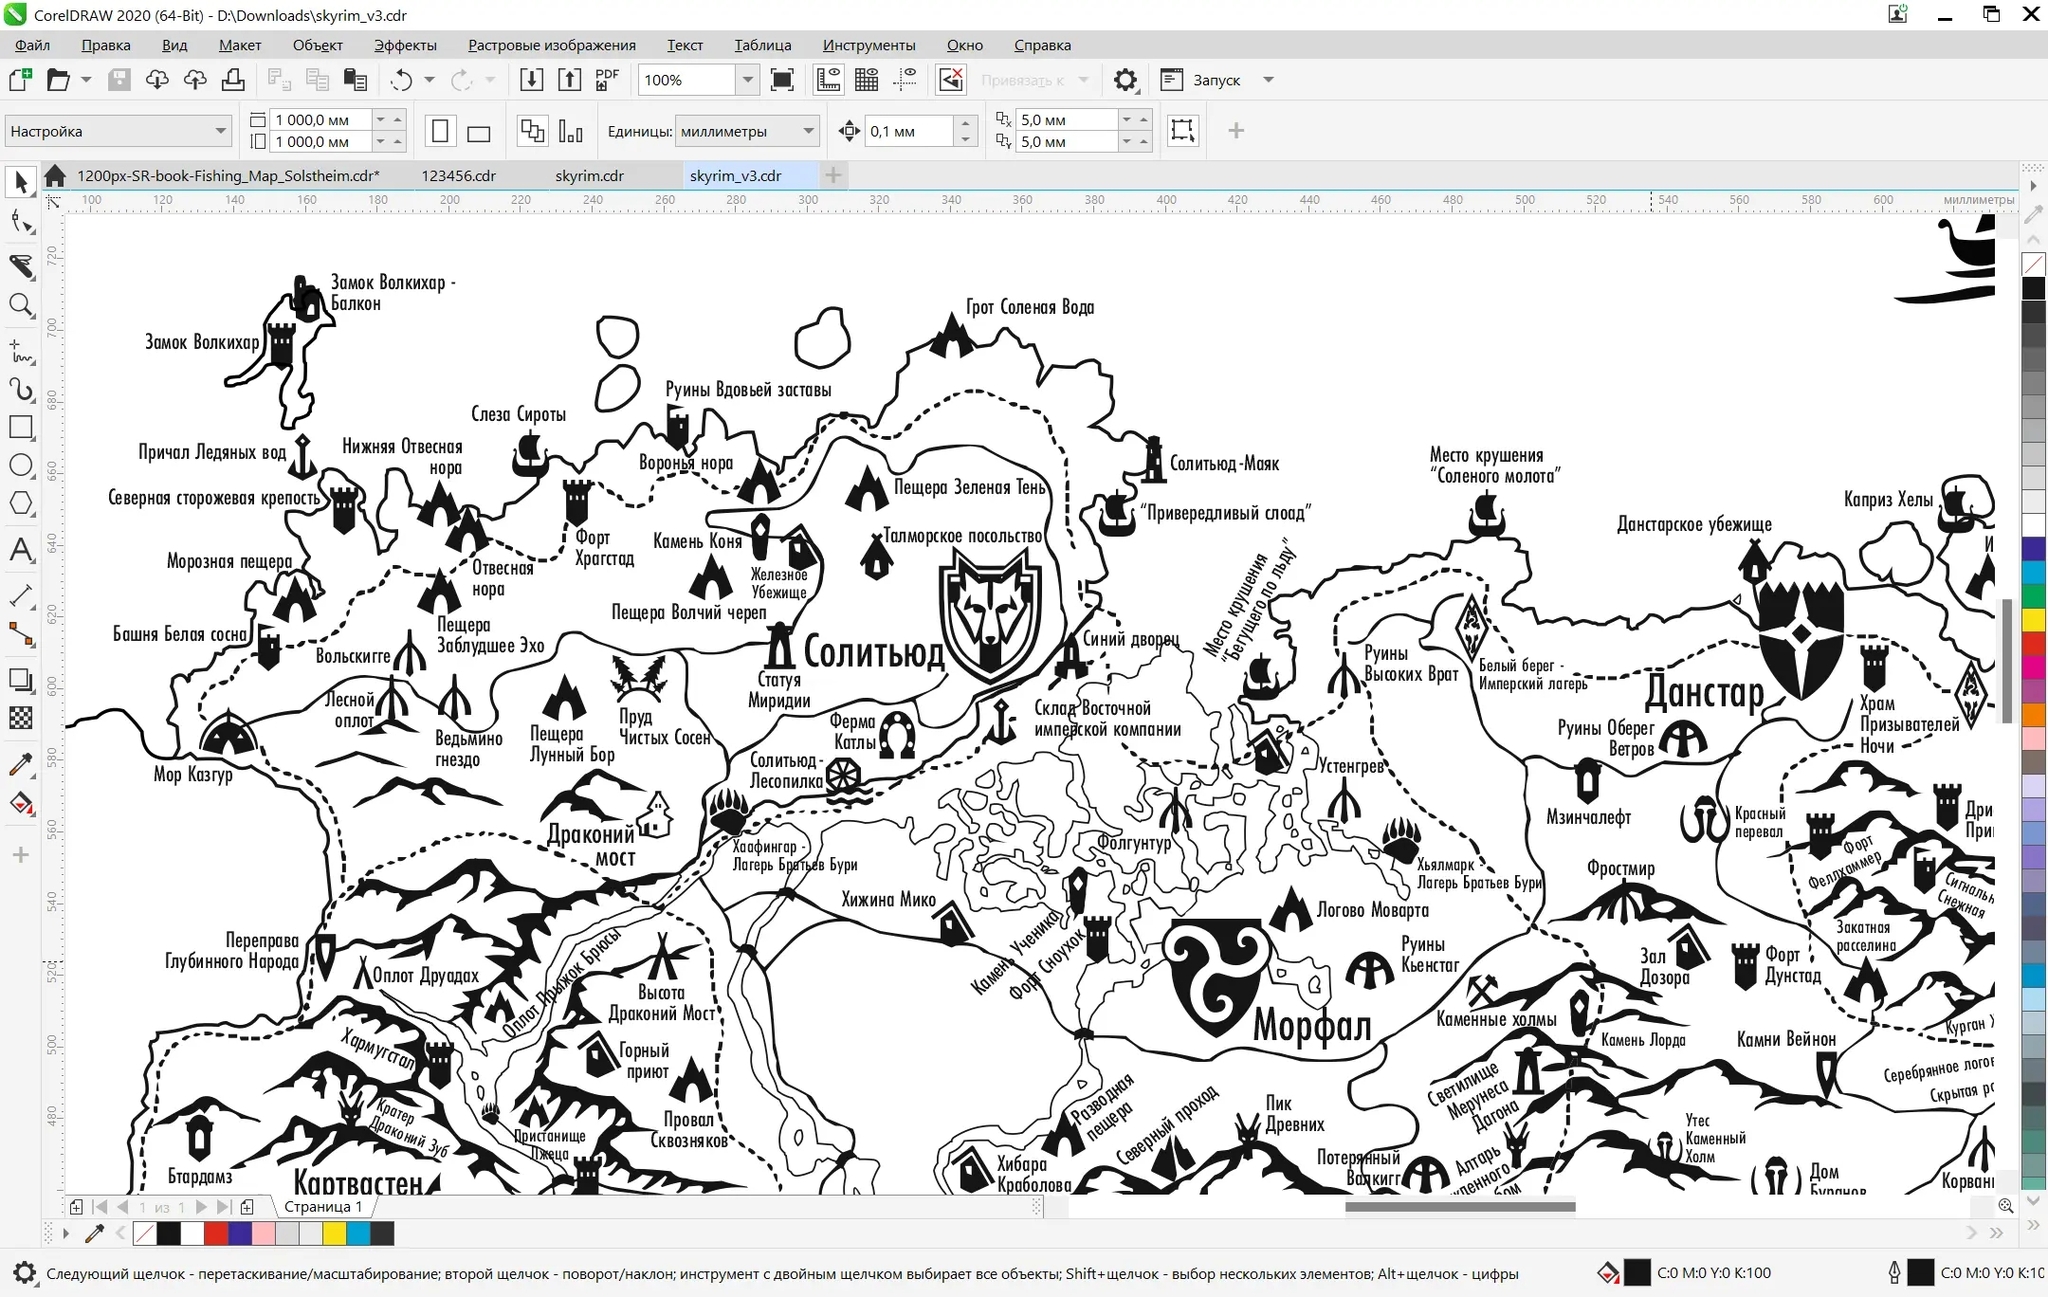2048x1297 pixels.
Task: Set portrait page orientation
Action: coord(440,131)
